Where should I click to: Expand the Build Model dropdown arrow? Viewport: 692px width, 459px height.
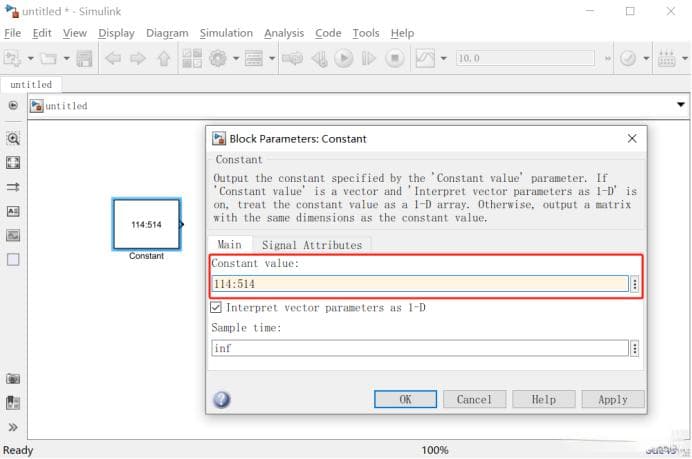[685, 58]
